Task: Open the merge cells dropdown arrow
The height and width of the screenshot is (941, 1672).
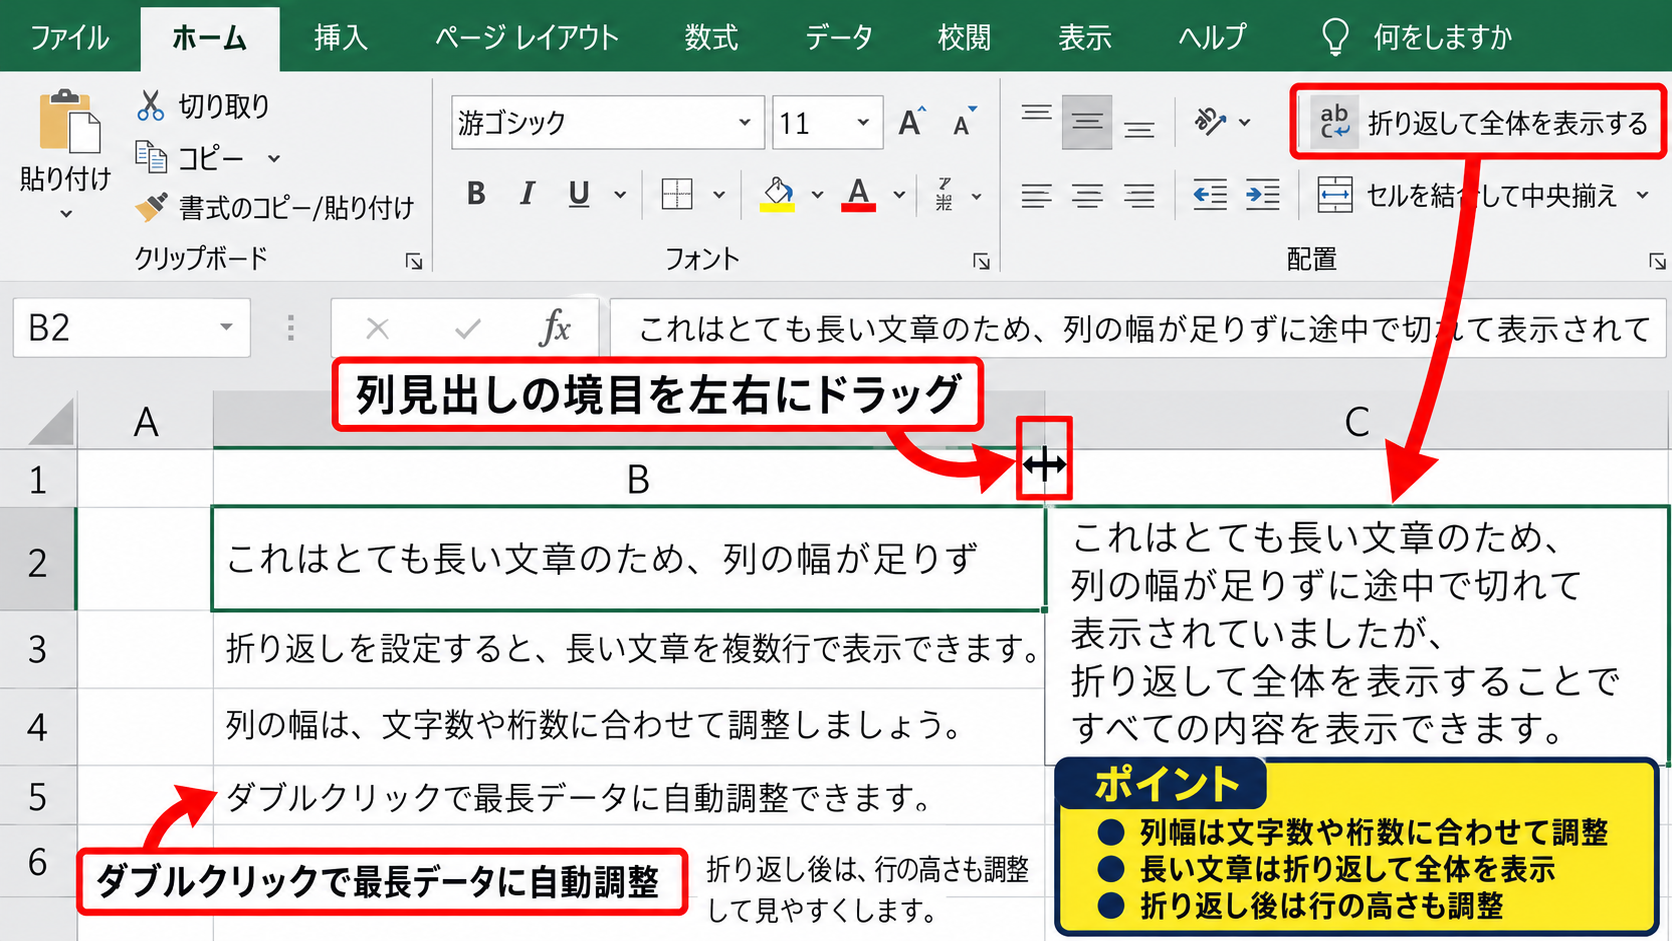Action: 1643,195
